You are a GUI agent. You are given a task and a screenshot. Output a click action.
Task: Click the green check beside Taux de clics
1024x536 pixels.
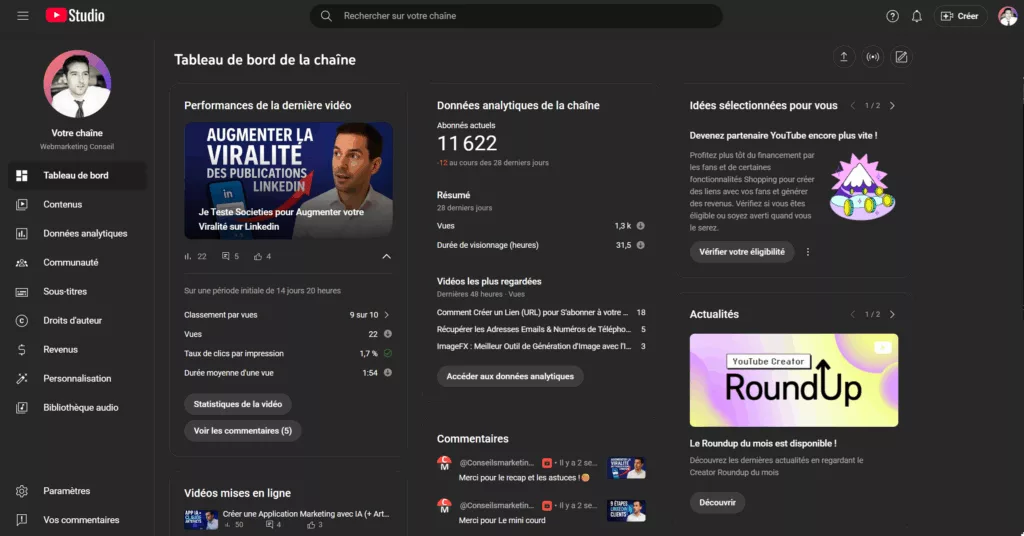388,353
